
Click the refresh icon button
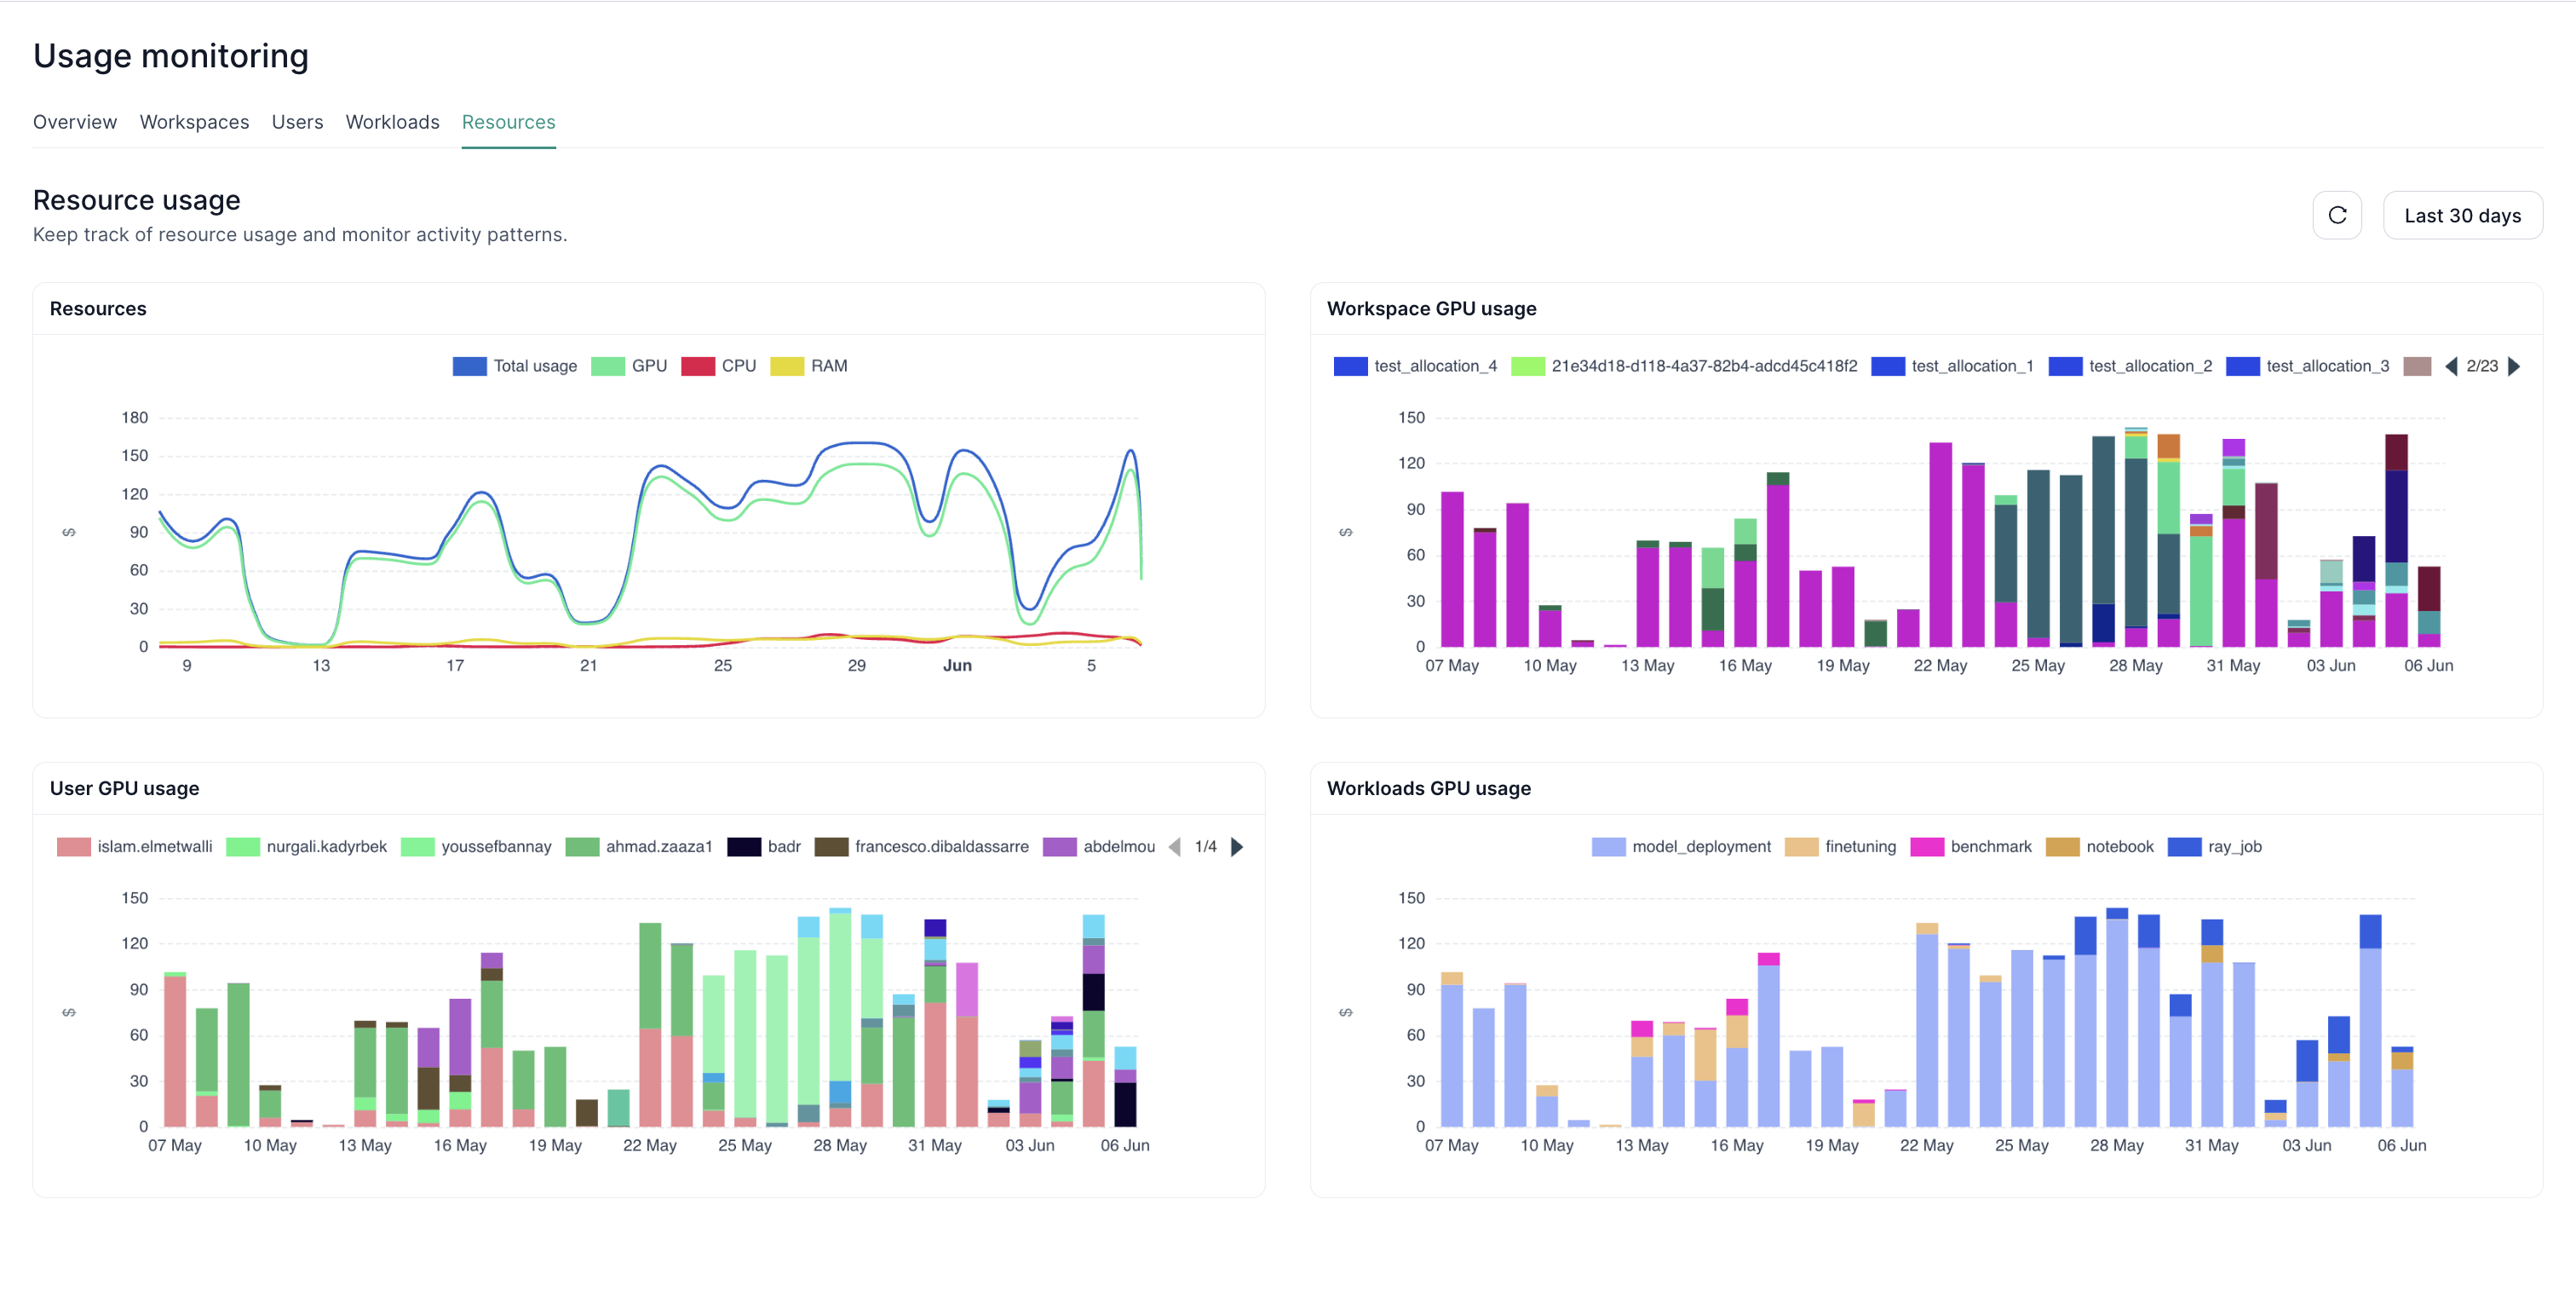pos(2336,215)
